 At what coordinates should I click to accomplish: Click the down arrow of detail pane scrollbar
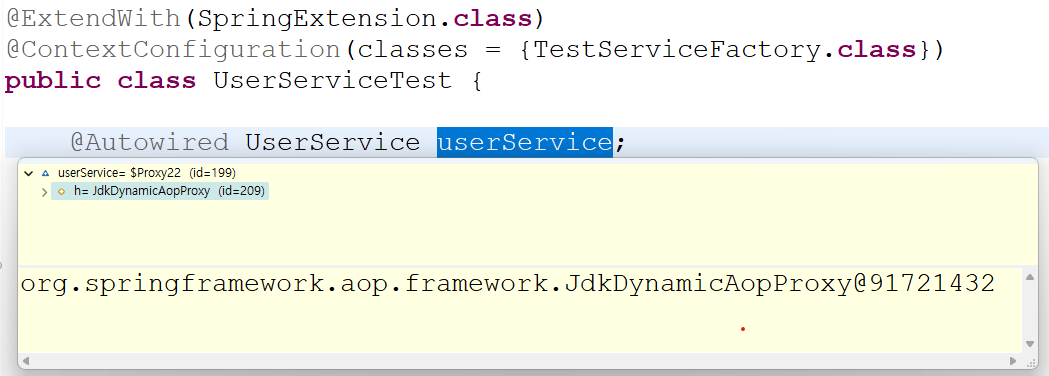click(1030, 344)
